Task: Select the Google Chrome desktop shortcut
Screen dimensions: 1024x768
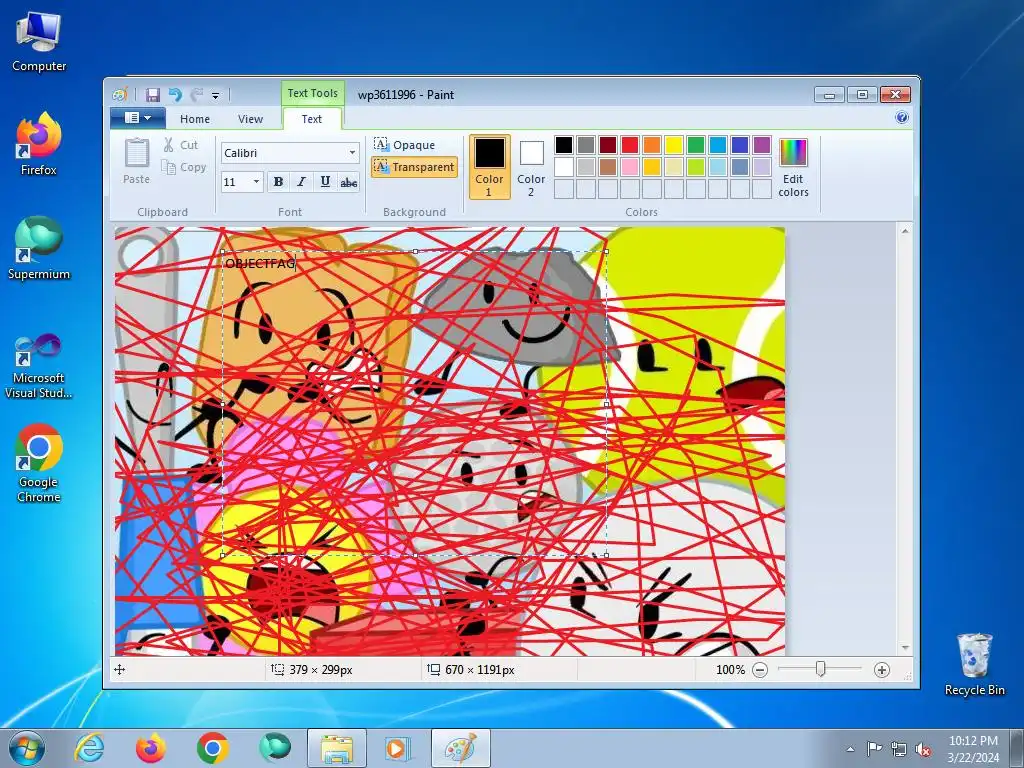Action: (x=39, y=462)
